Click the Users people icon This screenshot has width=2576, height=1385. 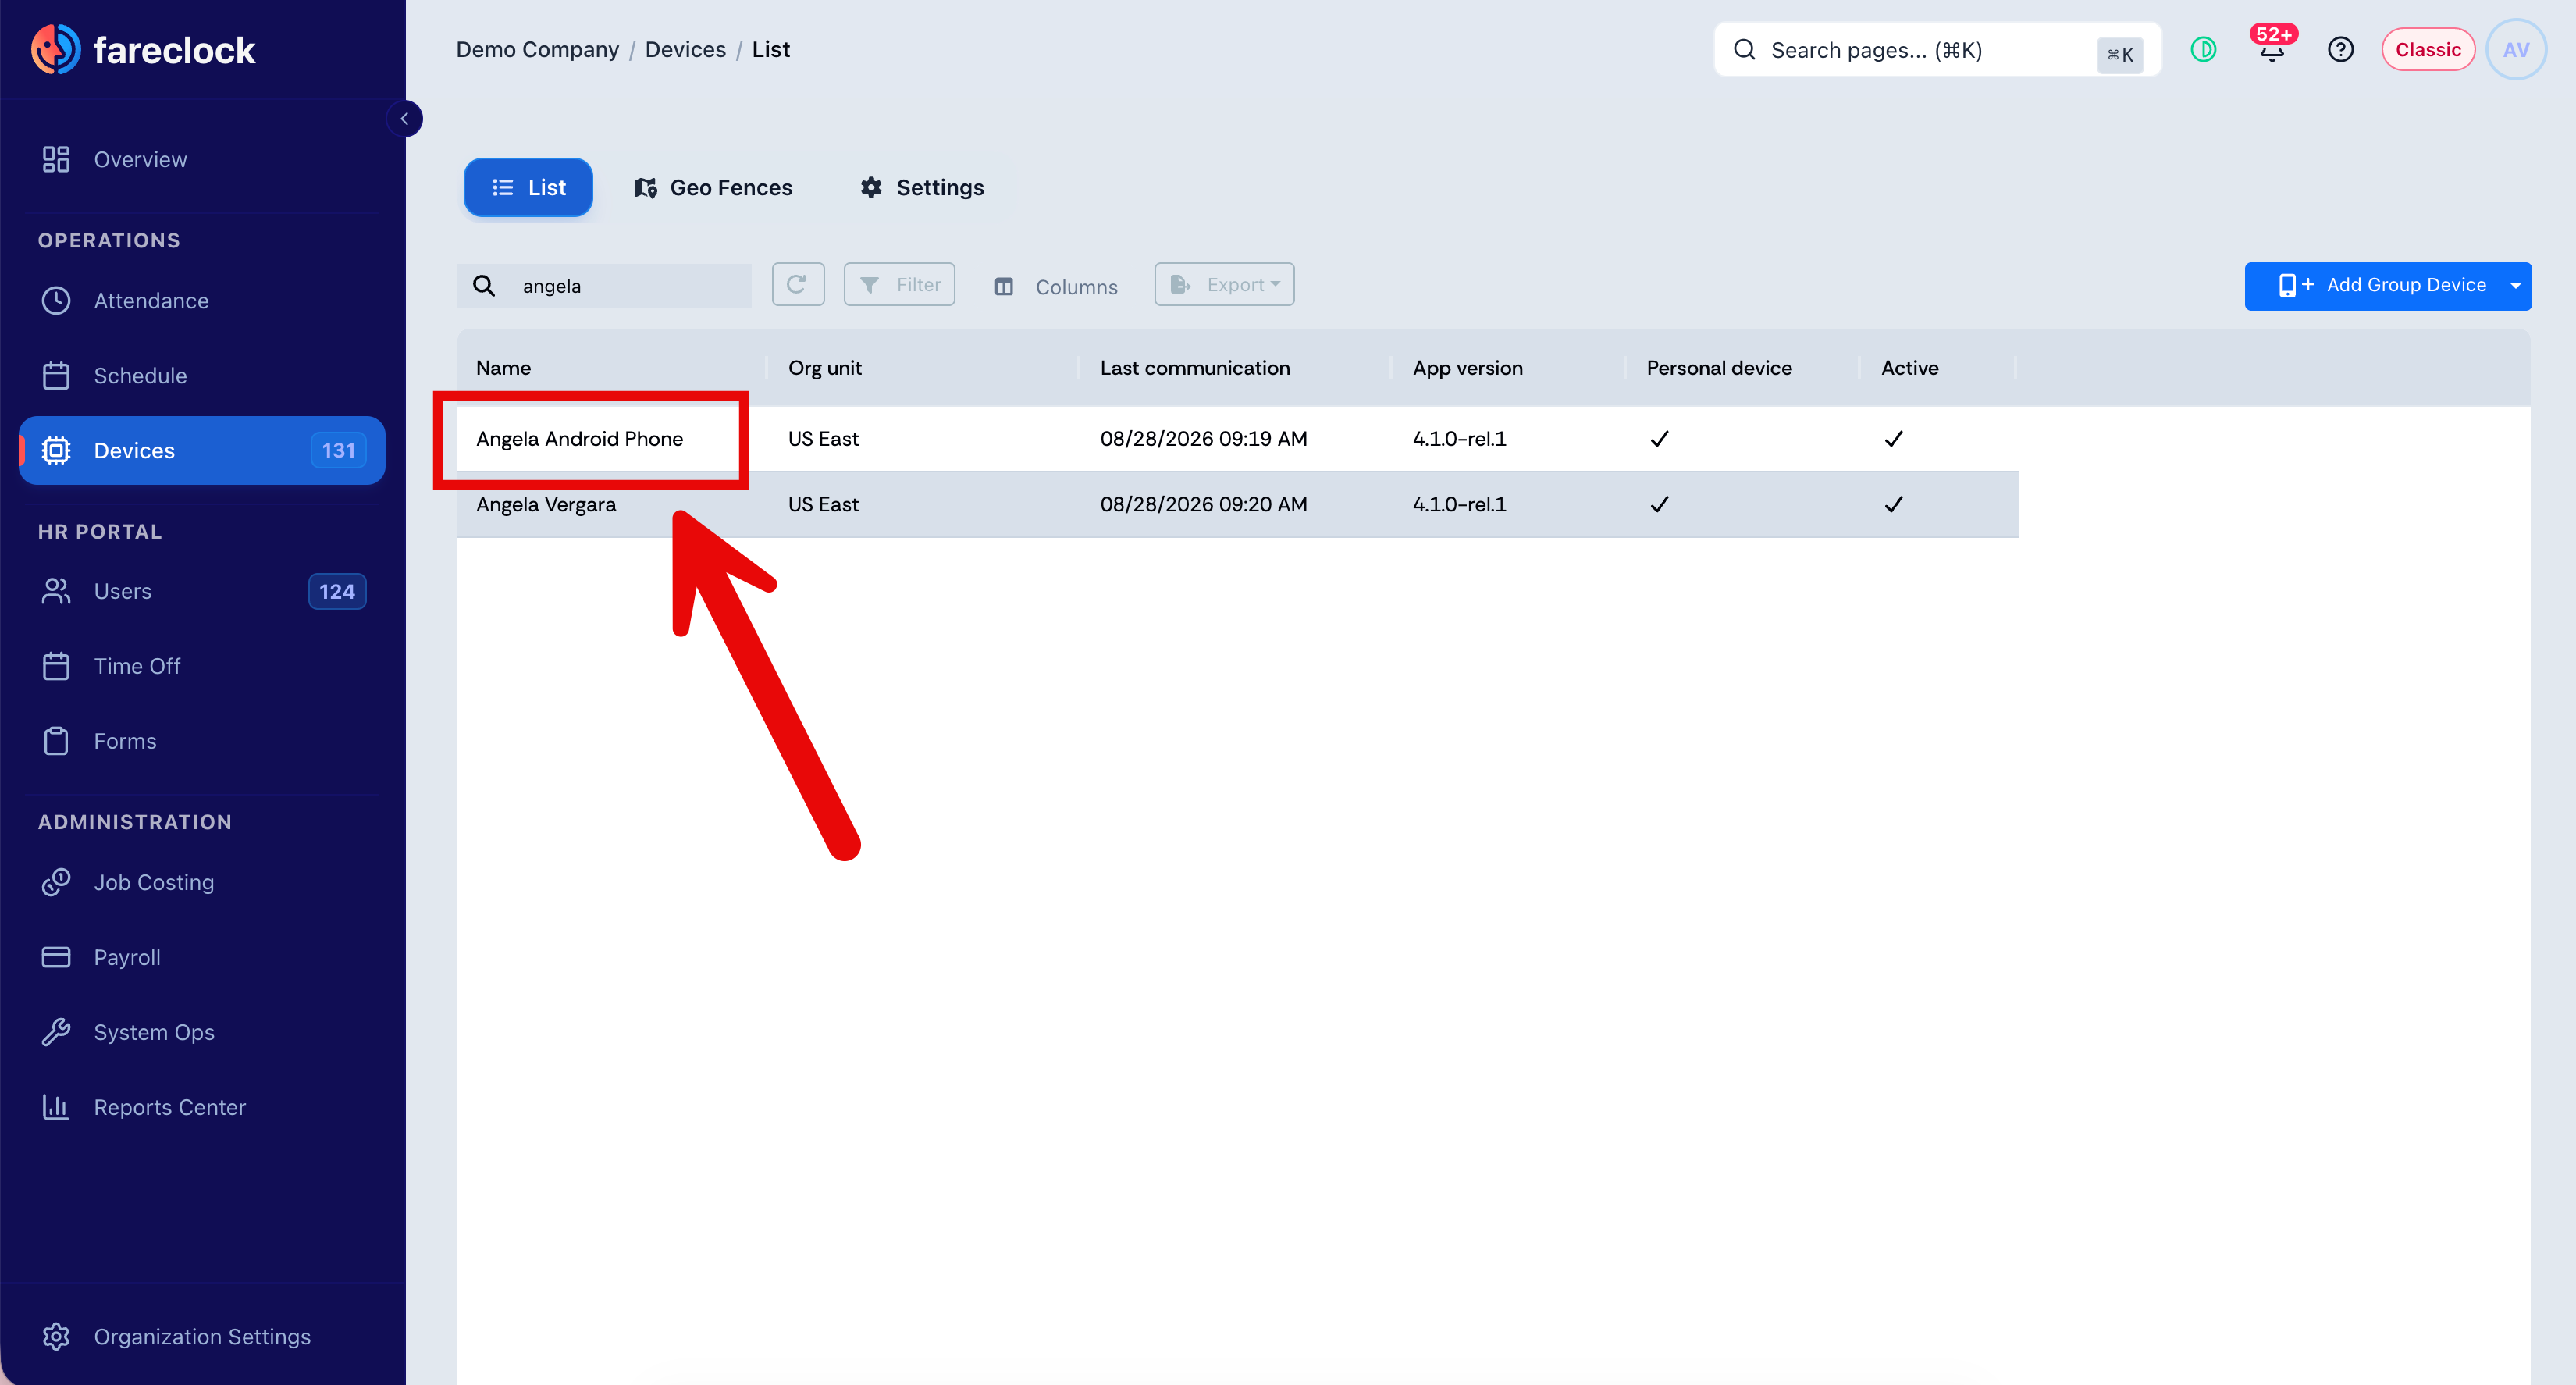(56, 592)
